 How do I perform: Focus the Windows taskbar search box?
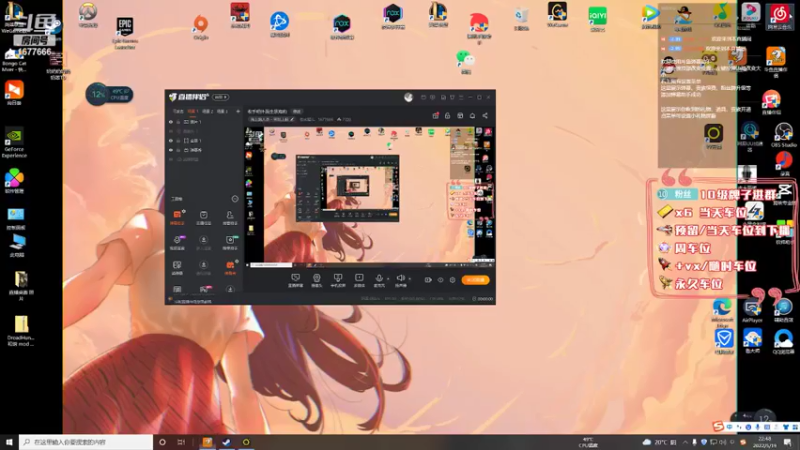pos(86,442)
